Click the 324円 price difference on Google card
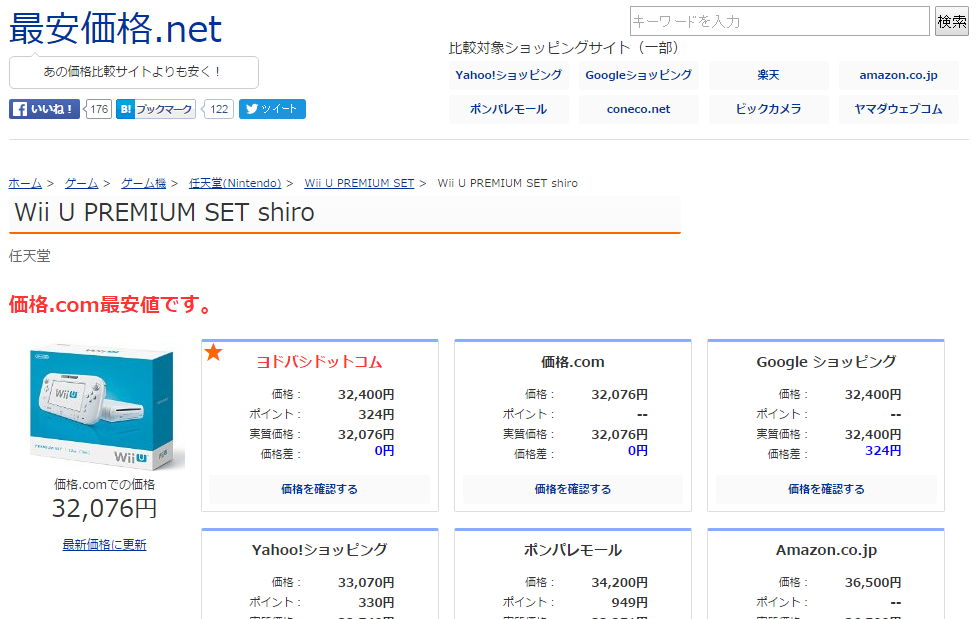The image size is (978, 619). click(x=883, y=451)
